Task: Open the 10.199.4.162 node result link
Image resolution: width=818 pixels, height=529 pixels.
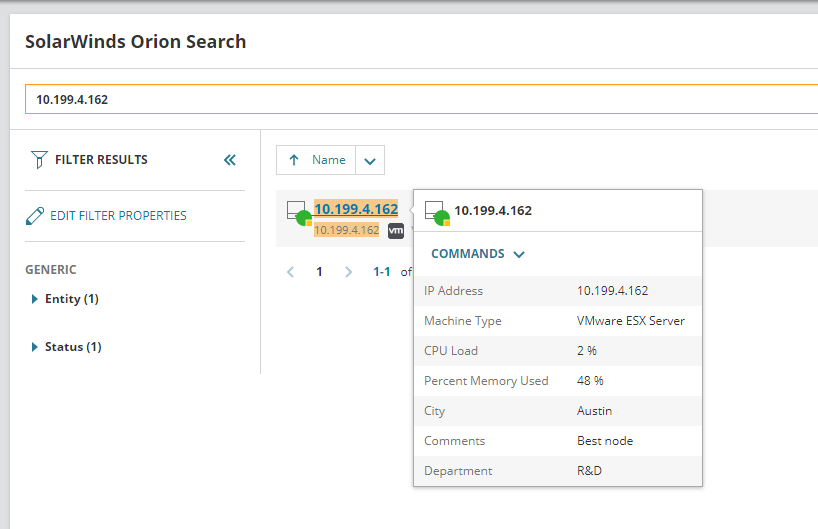Action: point(356,209)
